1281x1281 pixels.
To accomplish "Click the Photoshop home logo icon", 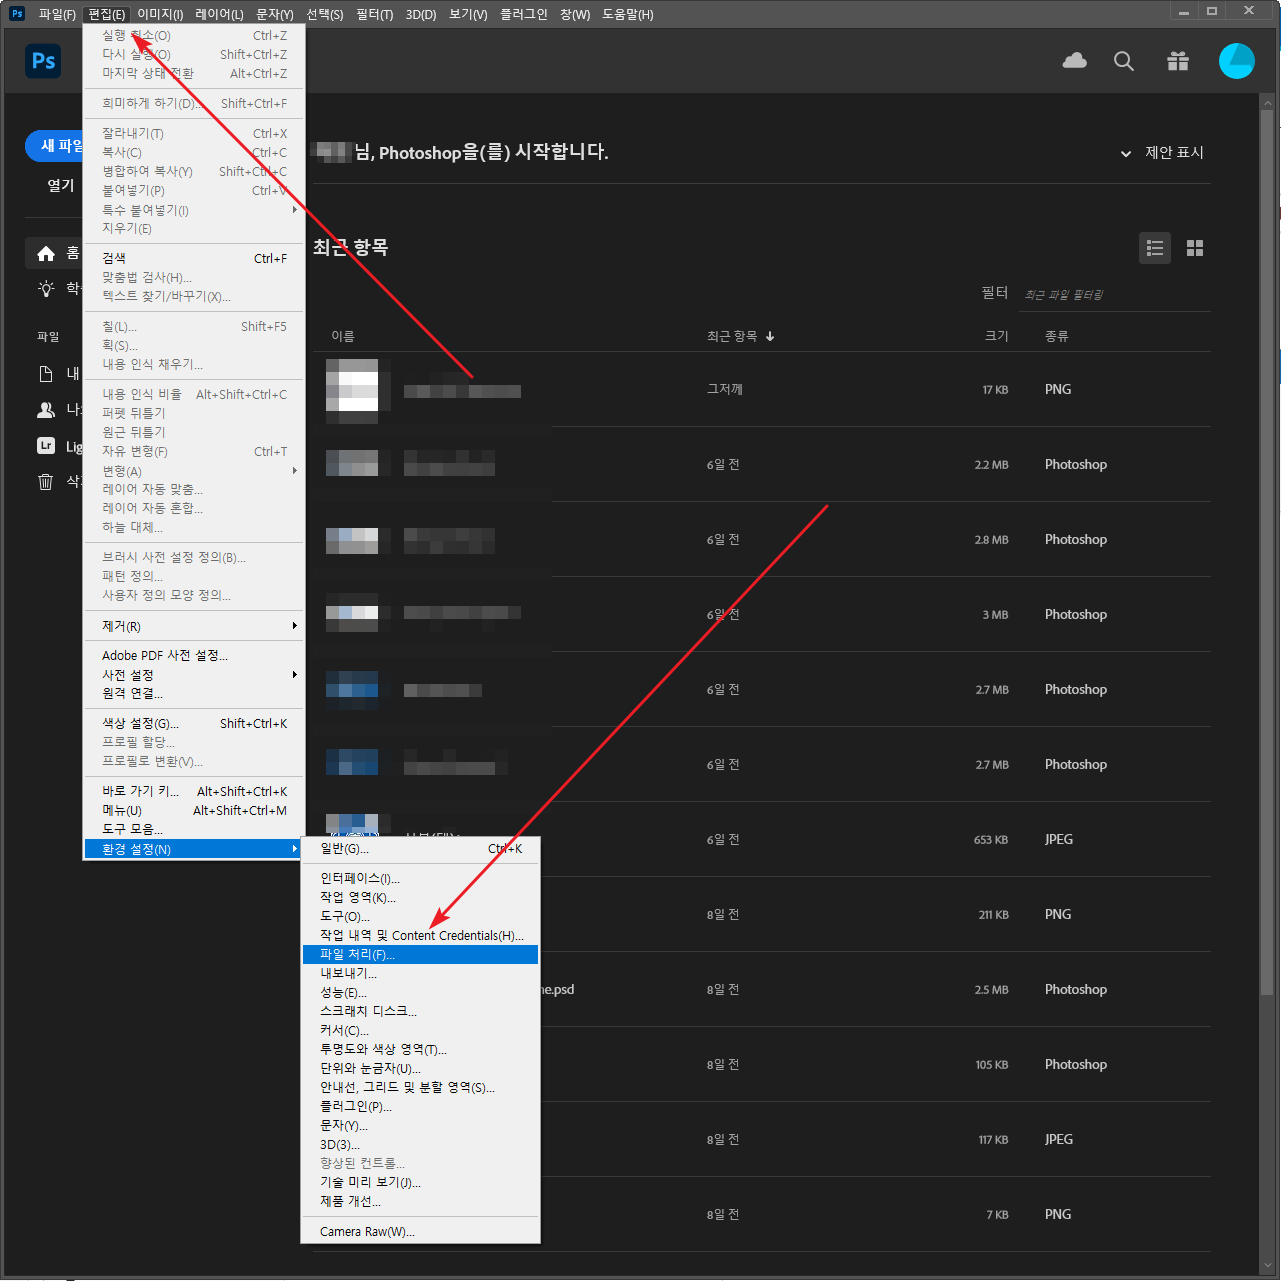I will [x=43, y=61].
